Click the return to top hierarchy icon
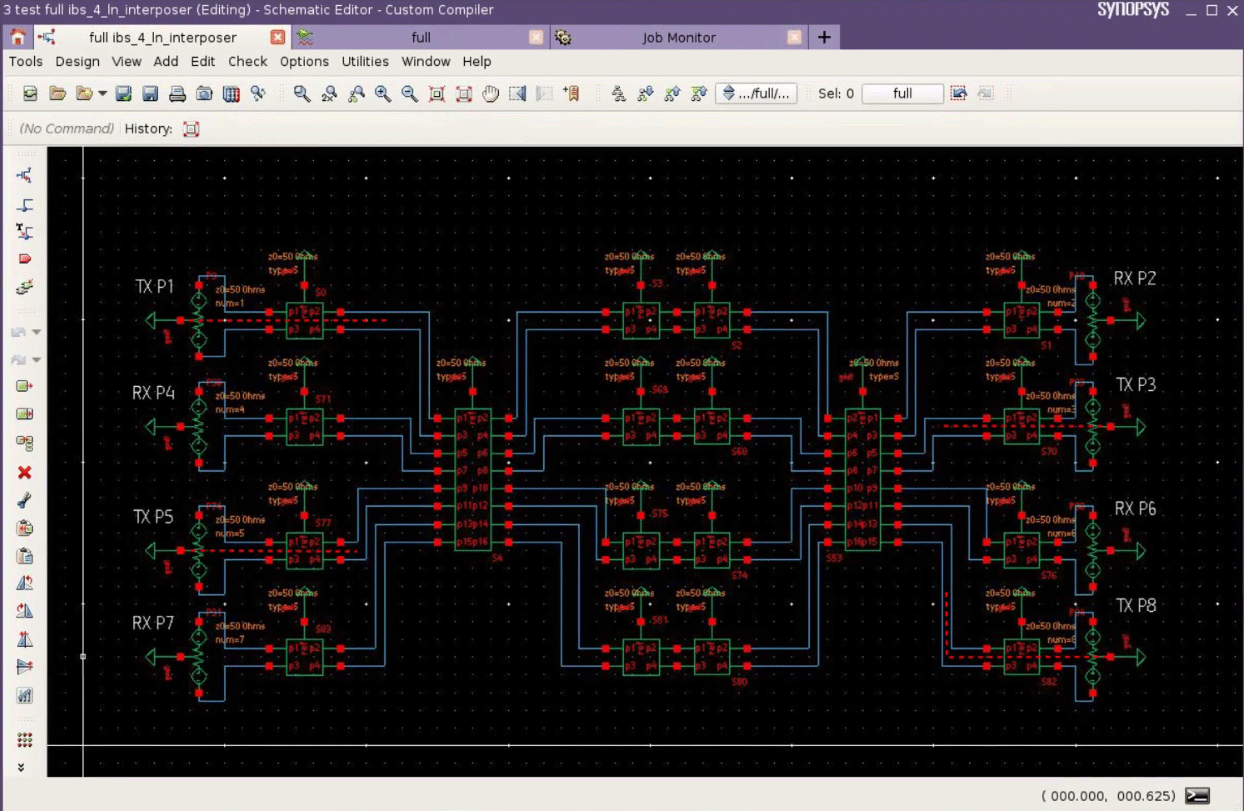 (700, 93)
